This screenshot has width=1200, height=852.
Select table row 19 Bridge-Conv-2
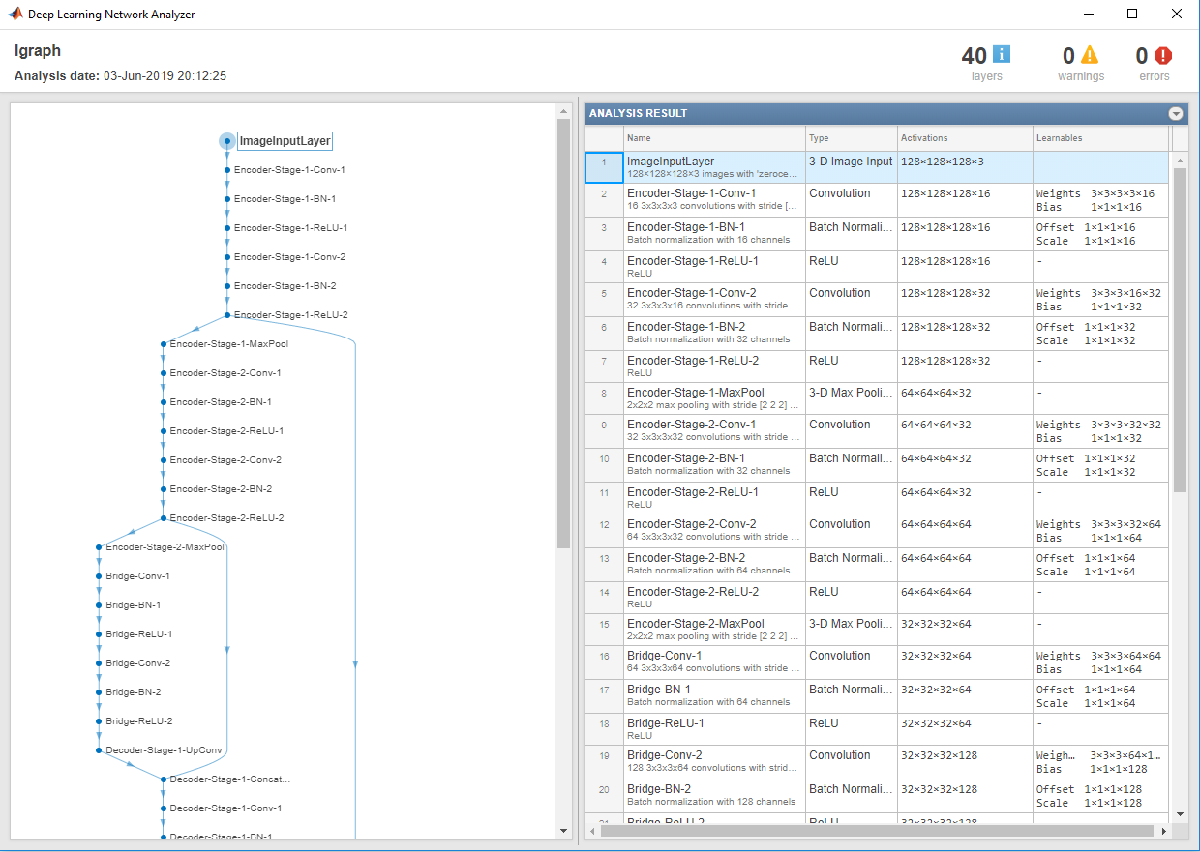(x=876, y=761)
